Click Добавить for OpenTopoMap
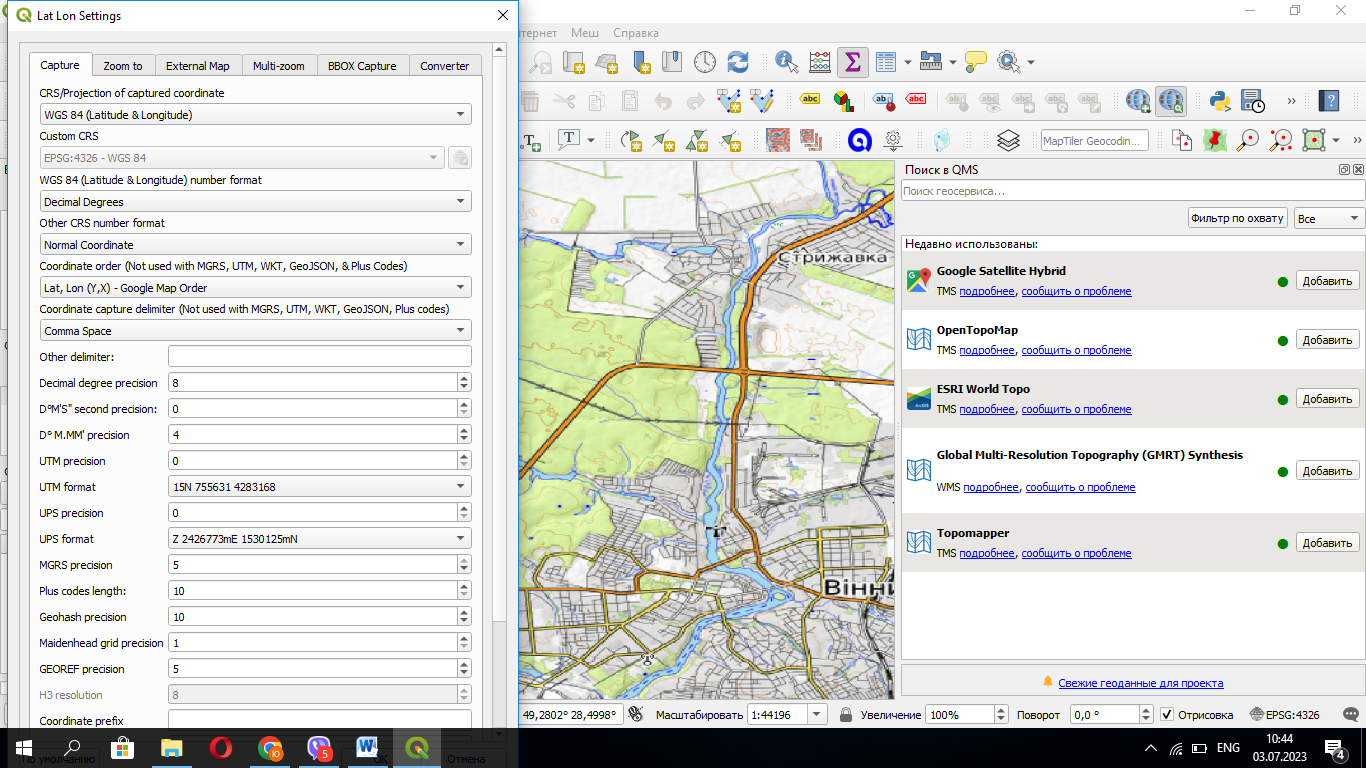The width and height of the screenshot is (1366, 768). [1327, 340]
